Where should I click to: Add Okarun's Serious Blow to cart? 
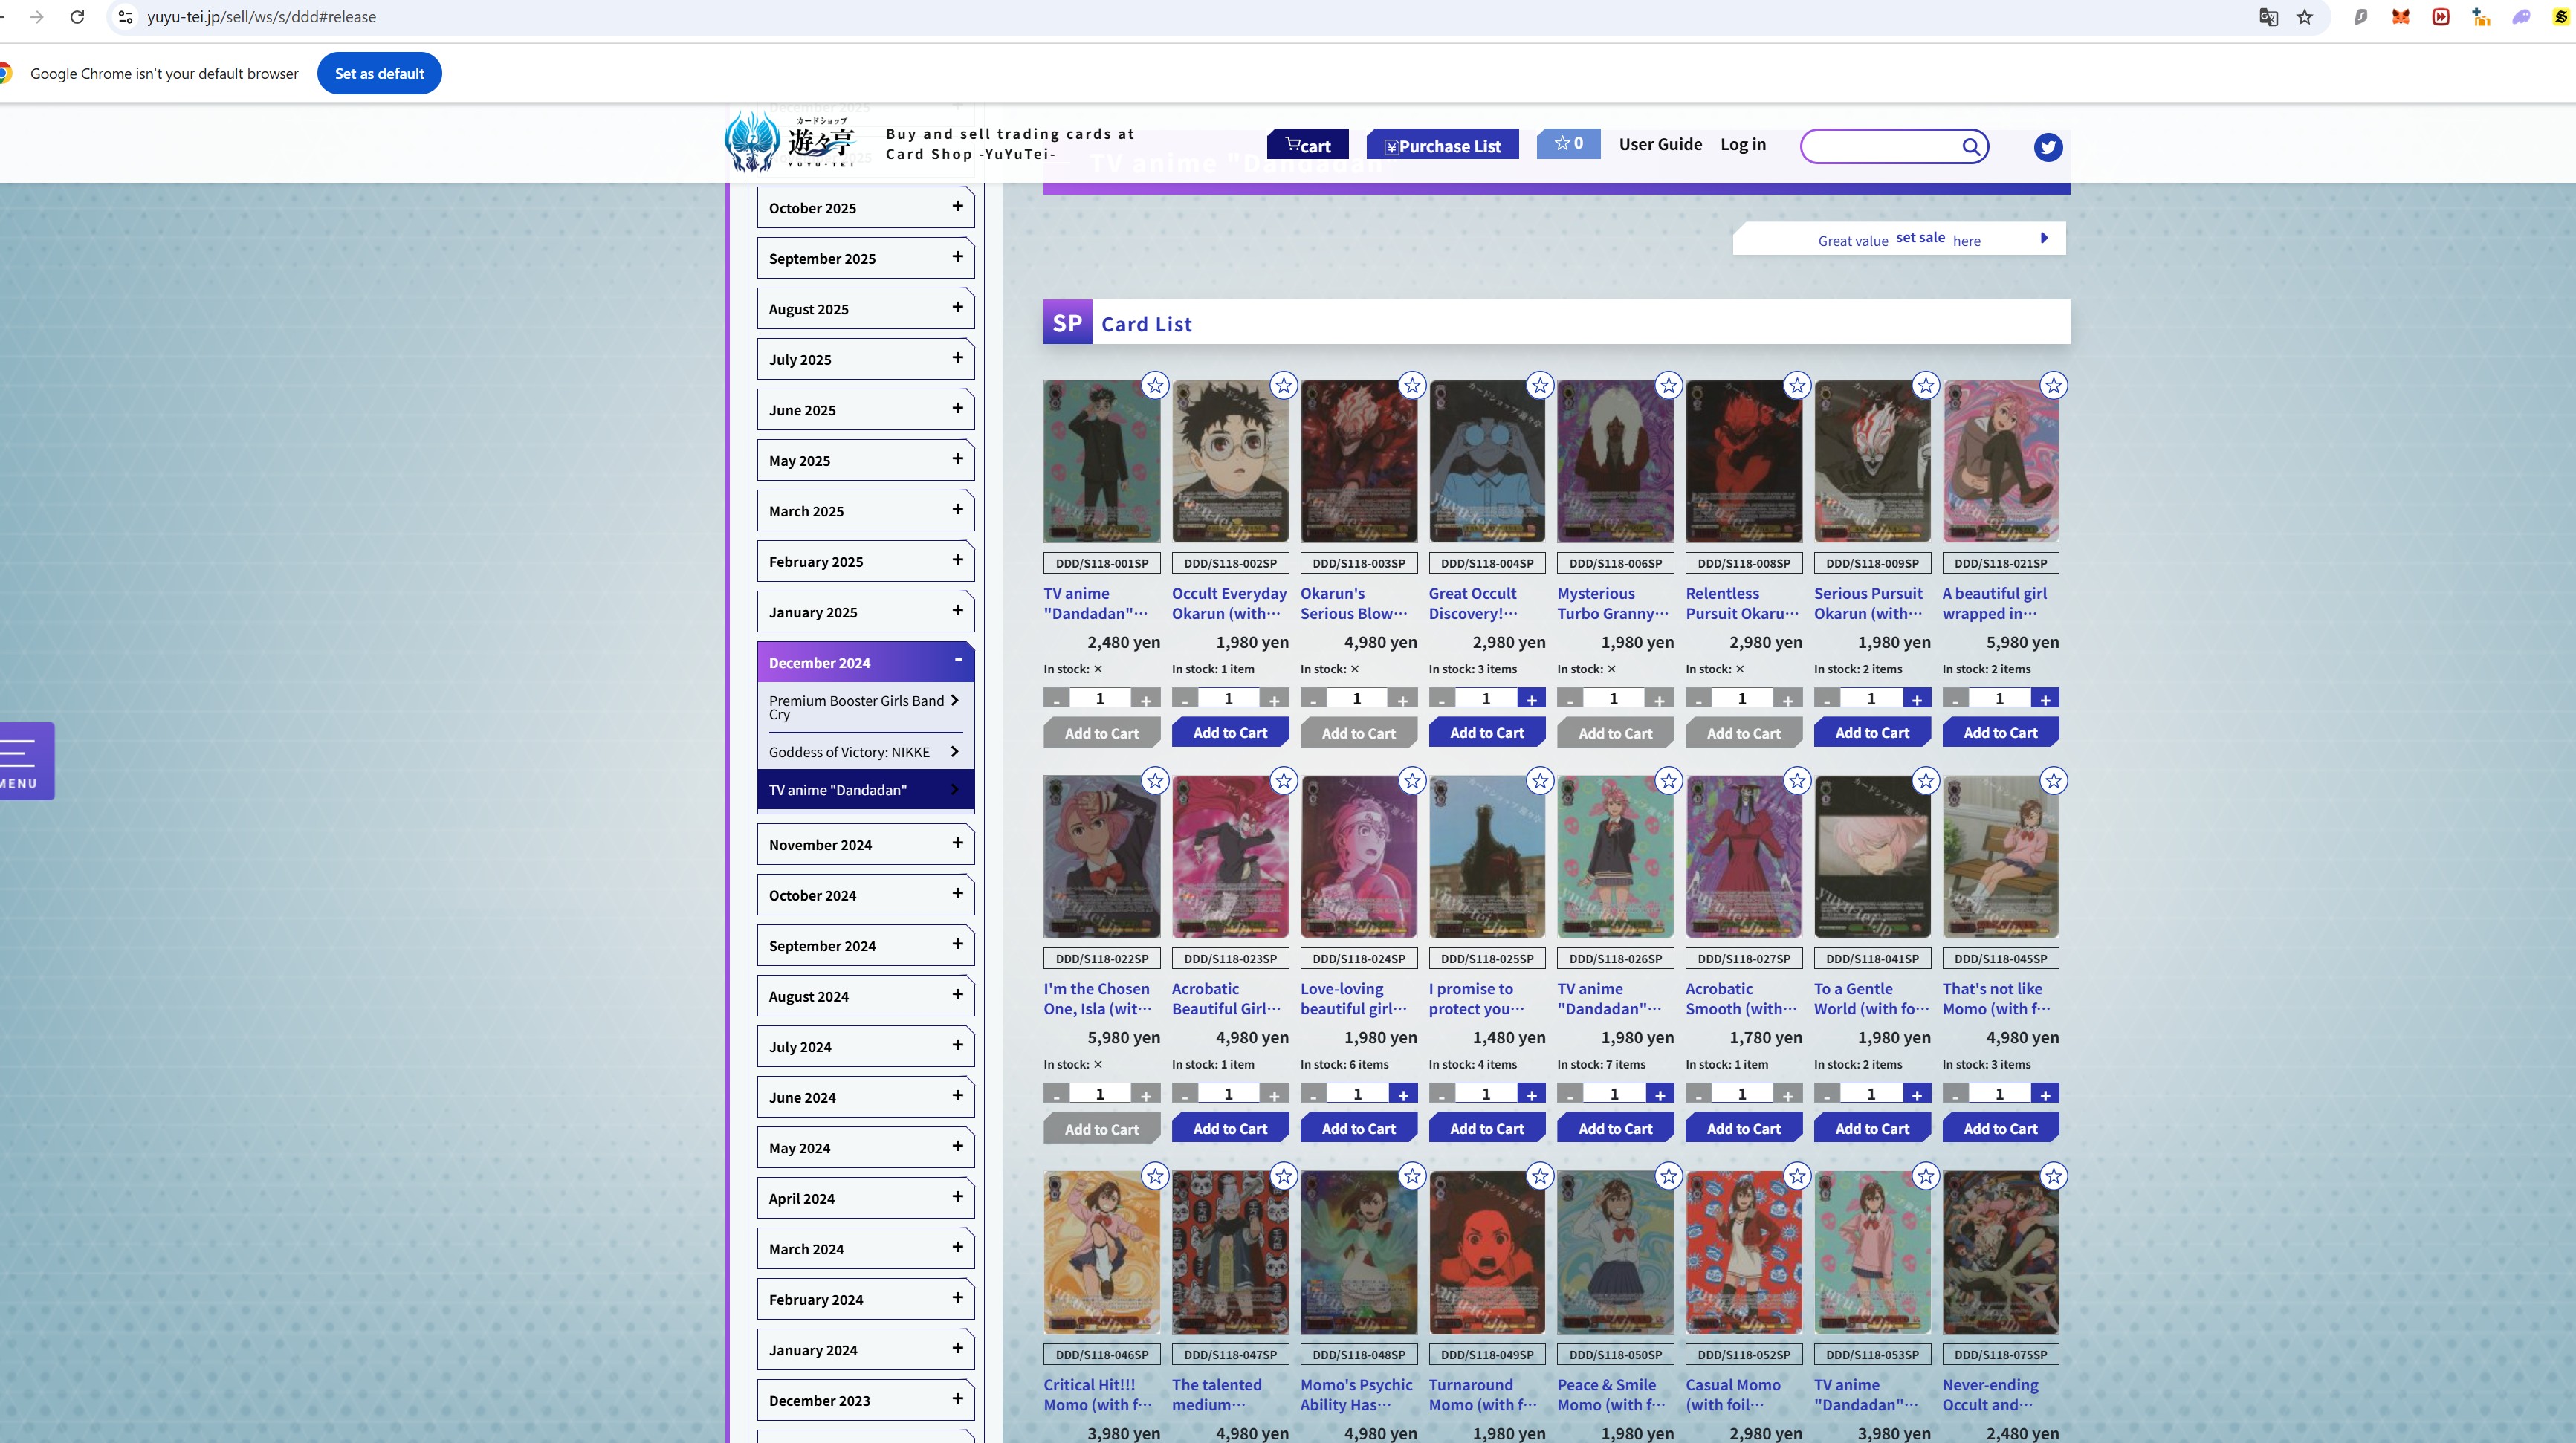pos(1358,732)
